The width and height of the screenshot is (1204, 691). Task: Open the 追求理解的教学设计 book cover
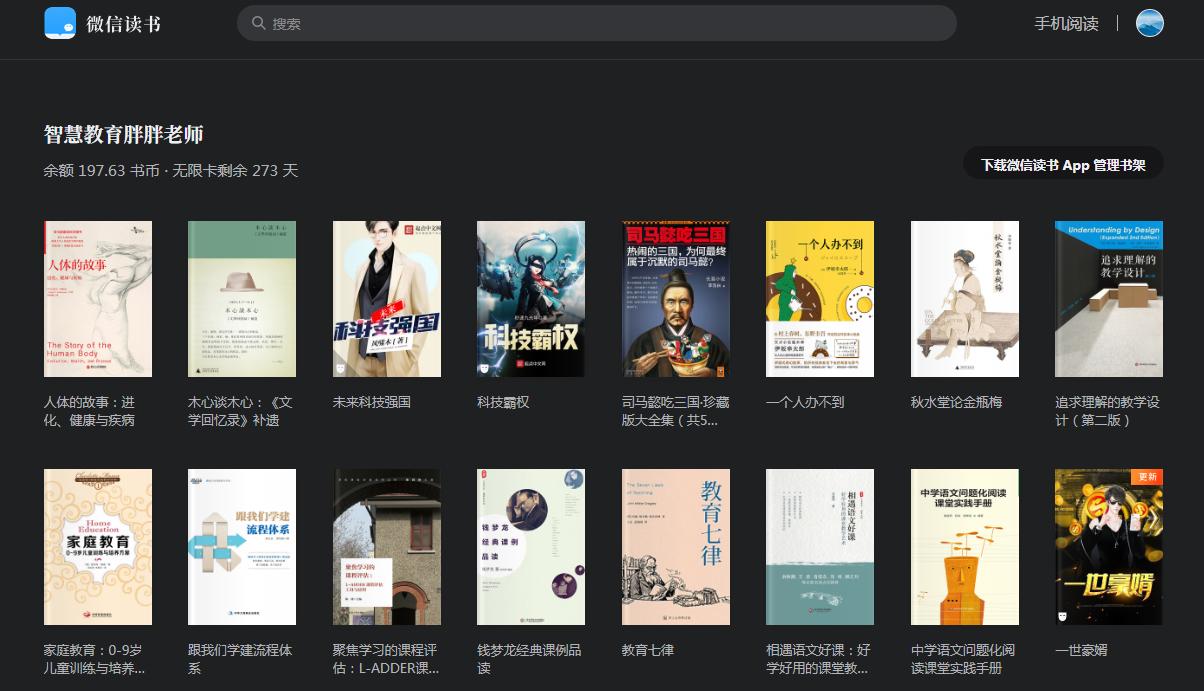(x=1108, y=298)
